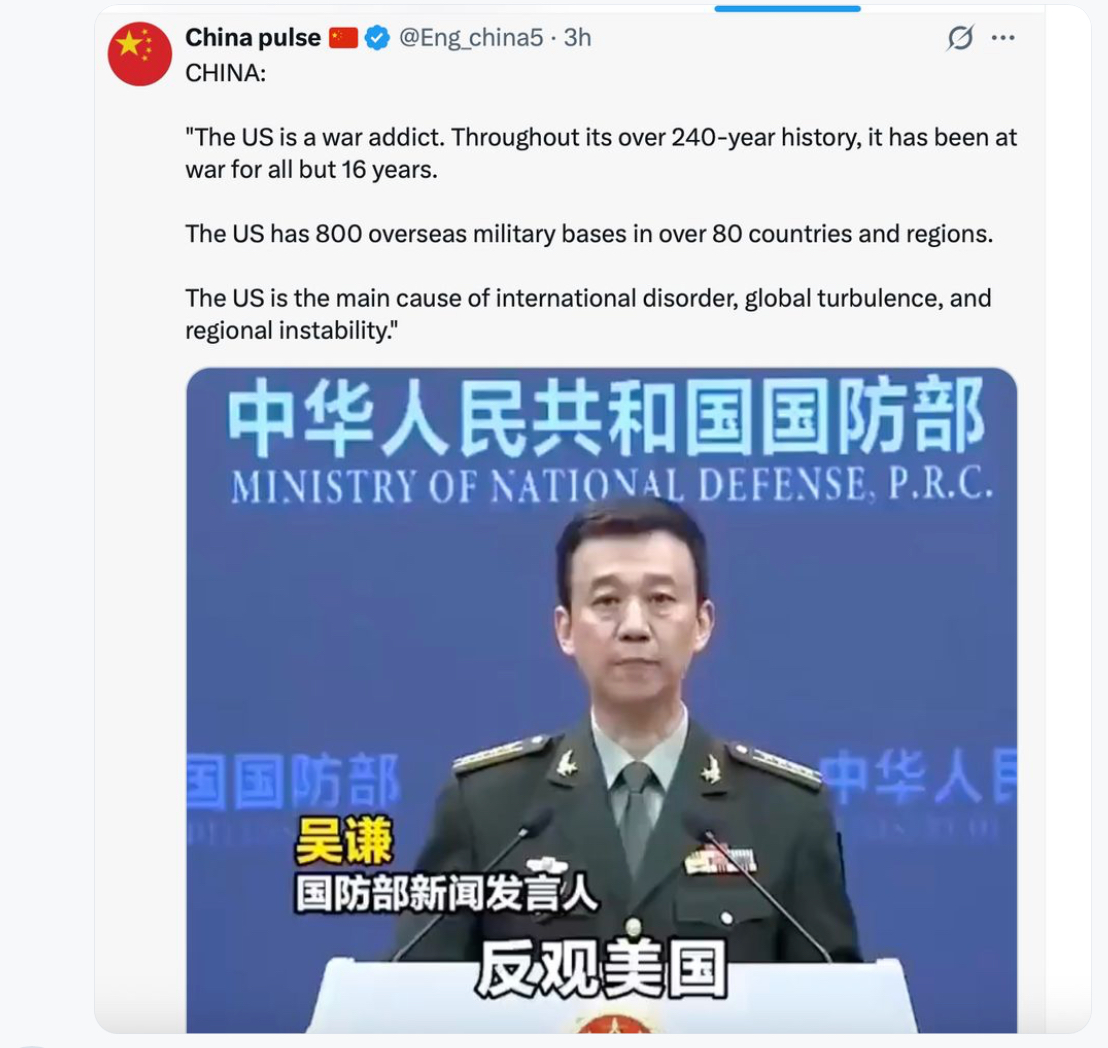Click the 国防部新闻发言人 title caption

tap(447, 894)
